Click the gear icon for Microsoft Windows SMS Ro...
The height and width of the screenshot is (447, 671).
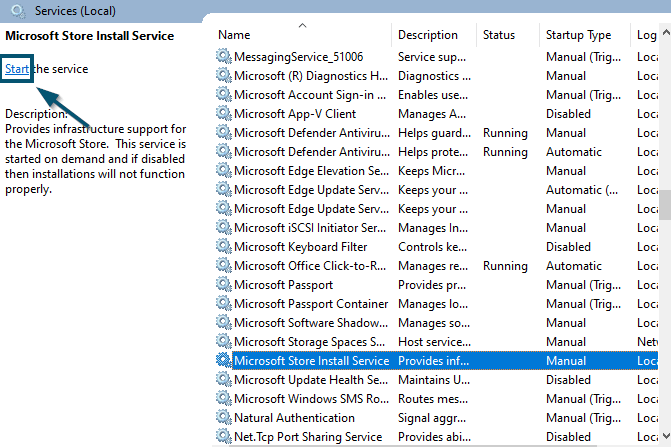[x=223, y=399]
